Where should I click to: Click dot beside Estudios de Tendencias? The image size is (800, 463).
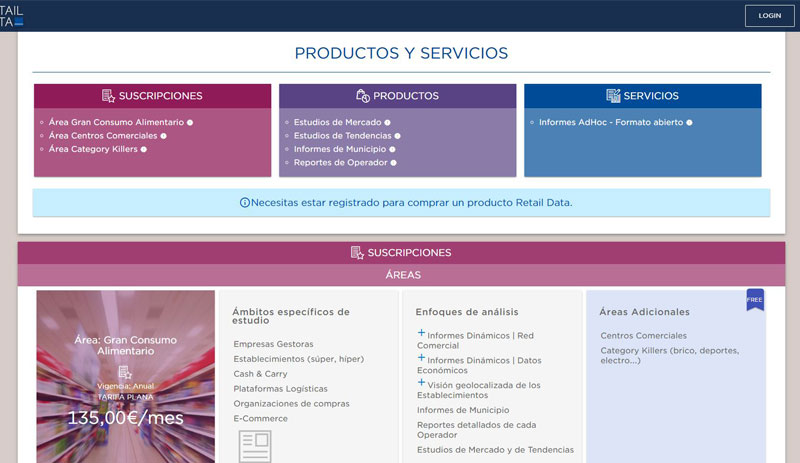tap(397, 136)
